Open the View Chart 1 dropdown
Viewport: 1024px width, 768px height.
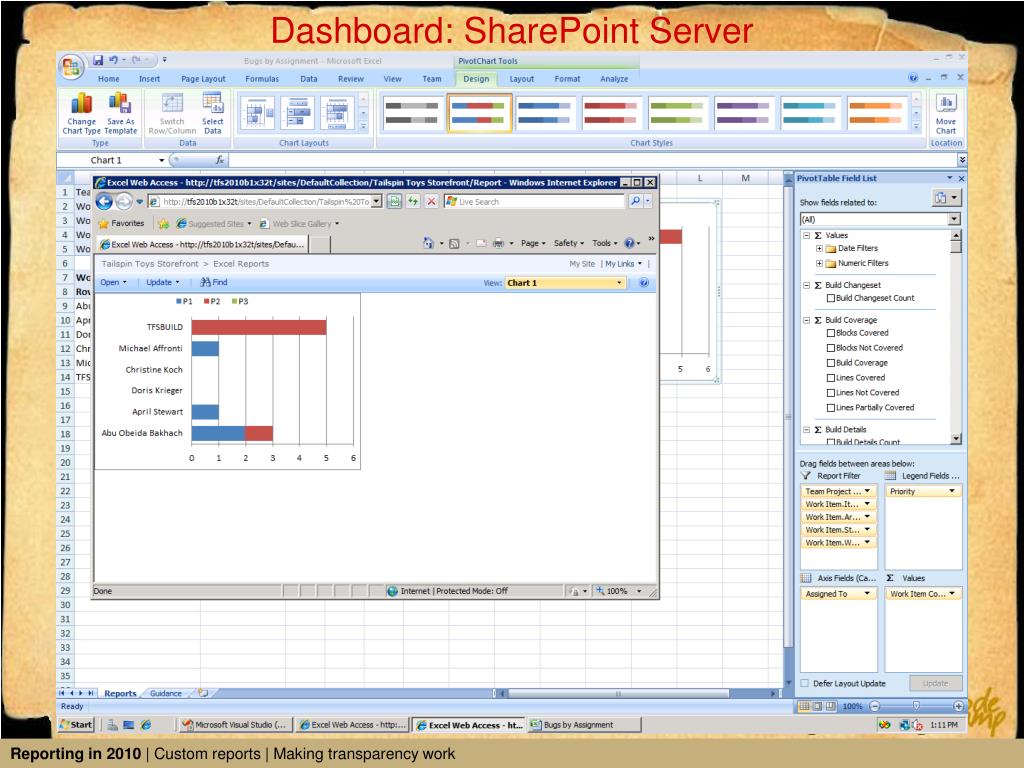point(619,283)
